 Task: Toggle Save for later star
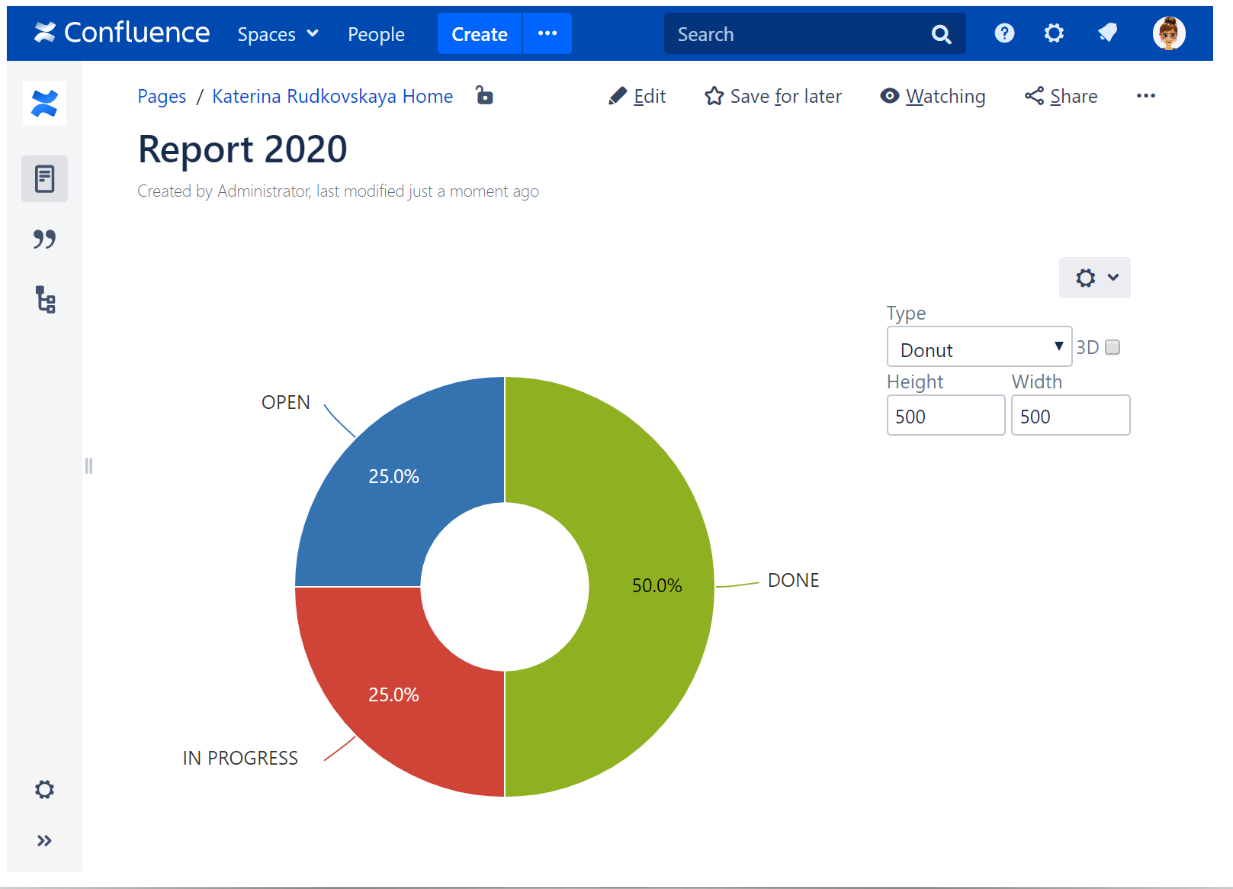click(773, 96)
